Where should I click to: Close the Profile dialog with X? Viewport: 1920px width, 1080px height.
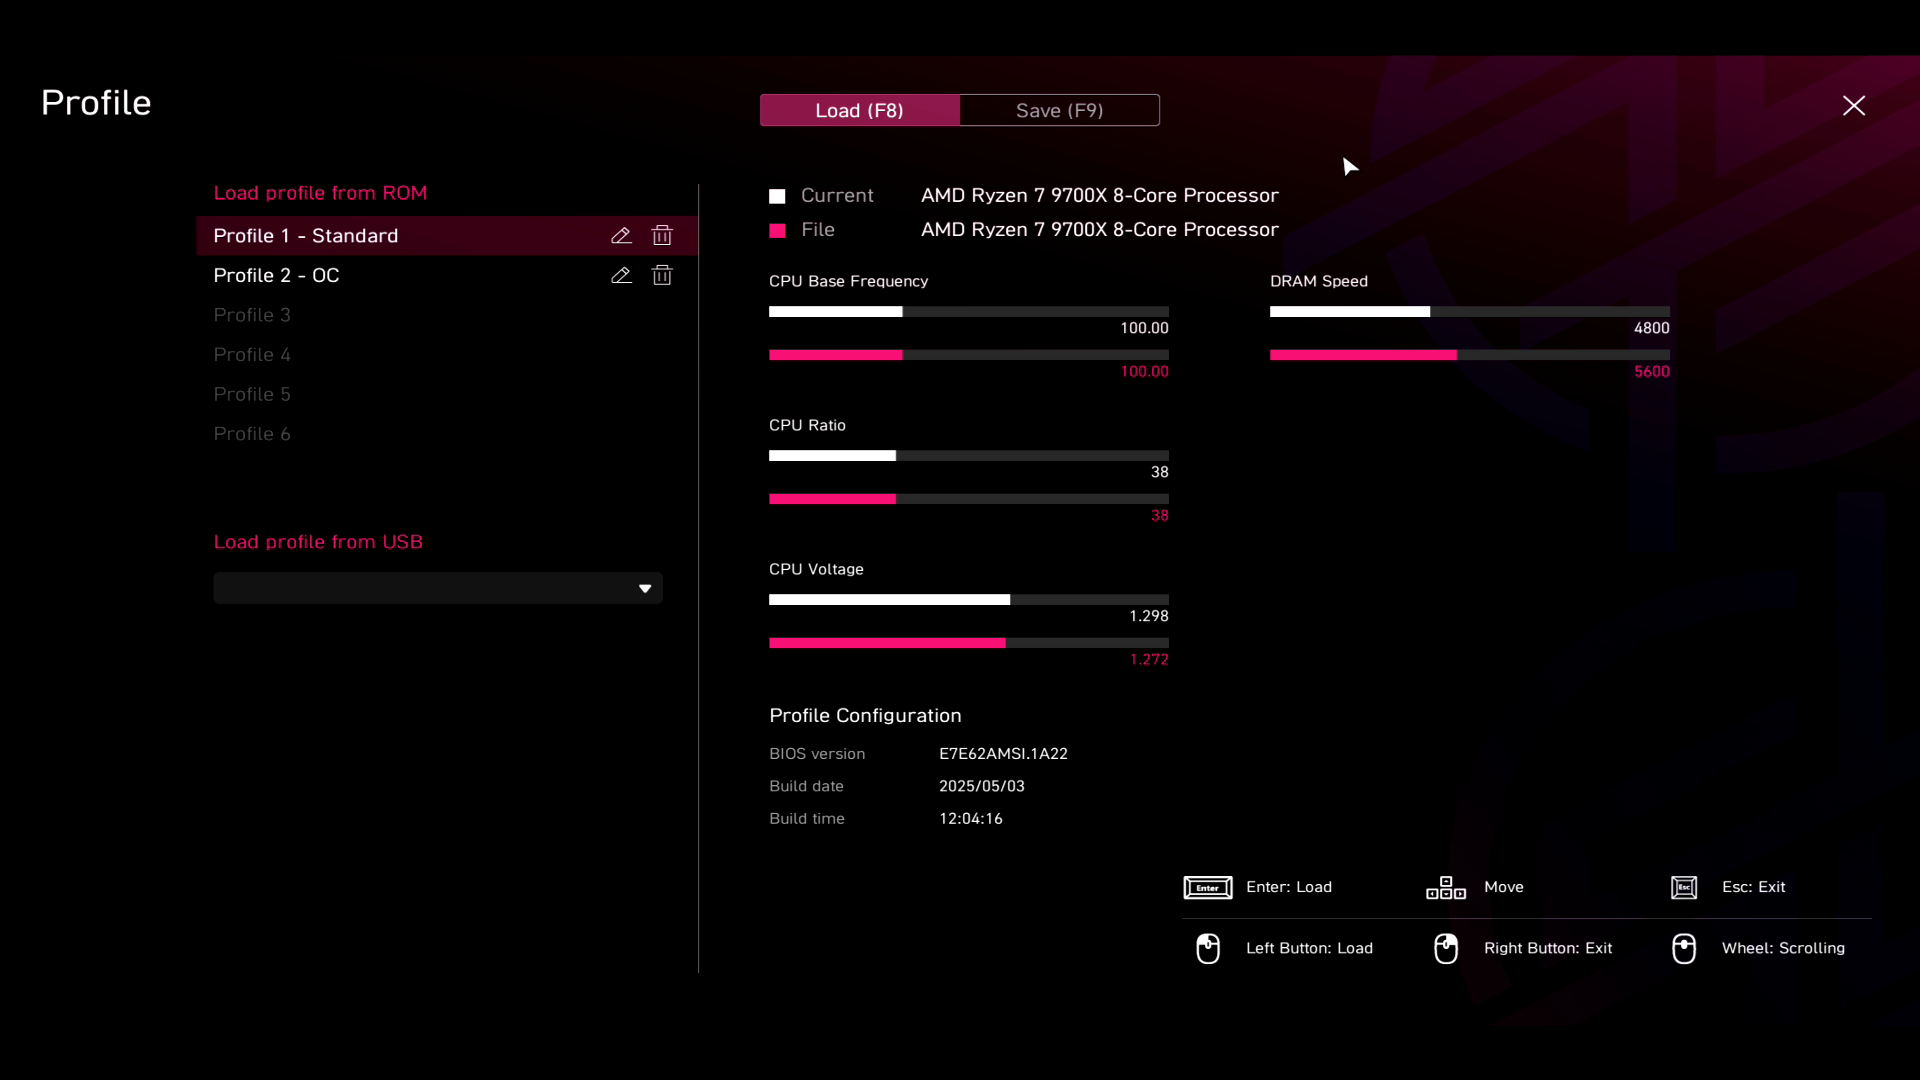pos(1853,106)
